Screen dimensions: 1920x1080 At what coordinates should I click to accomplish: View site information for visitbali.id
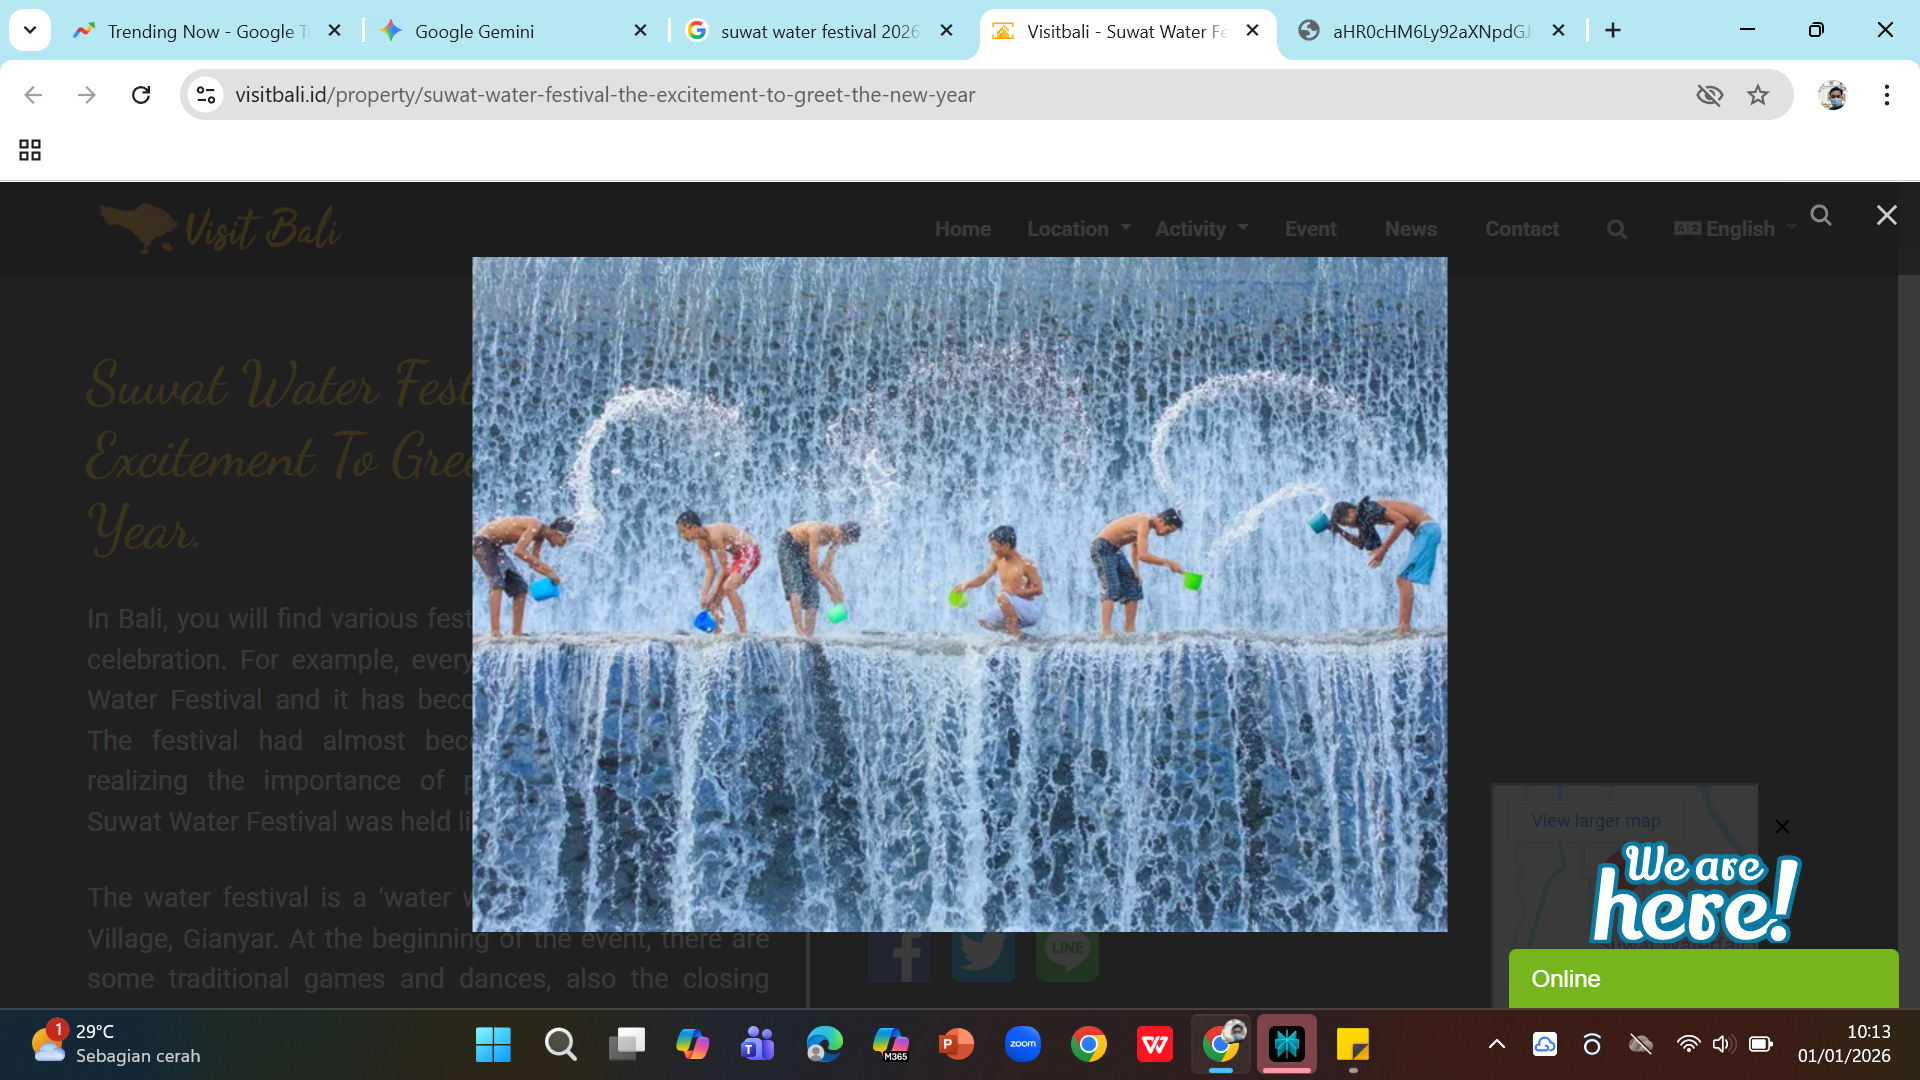point(206,95)
